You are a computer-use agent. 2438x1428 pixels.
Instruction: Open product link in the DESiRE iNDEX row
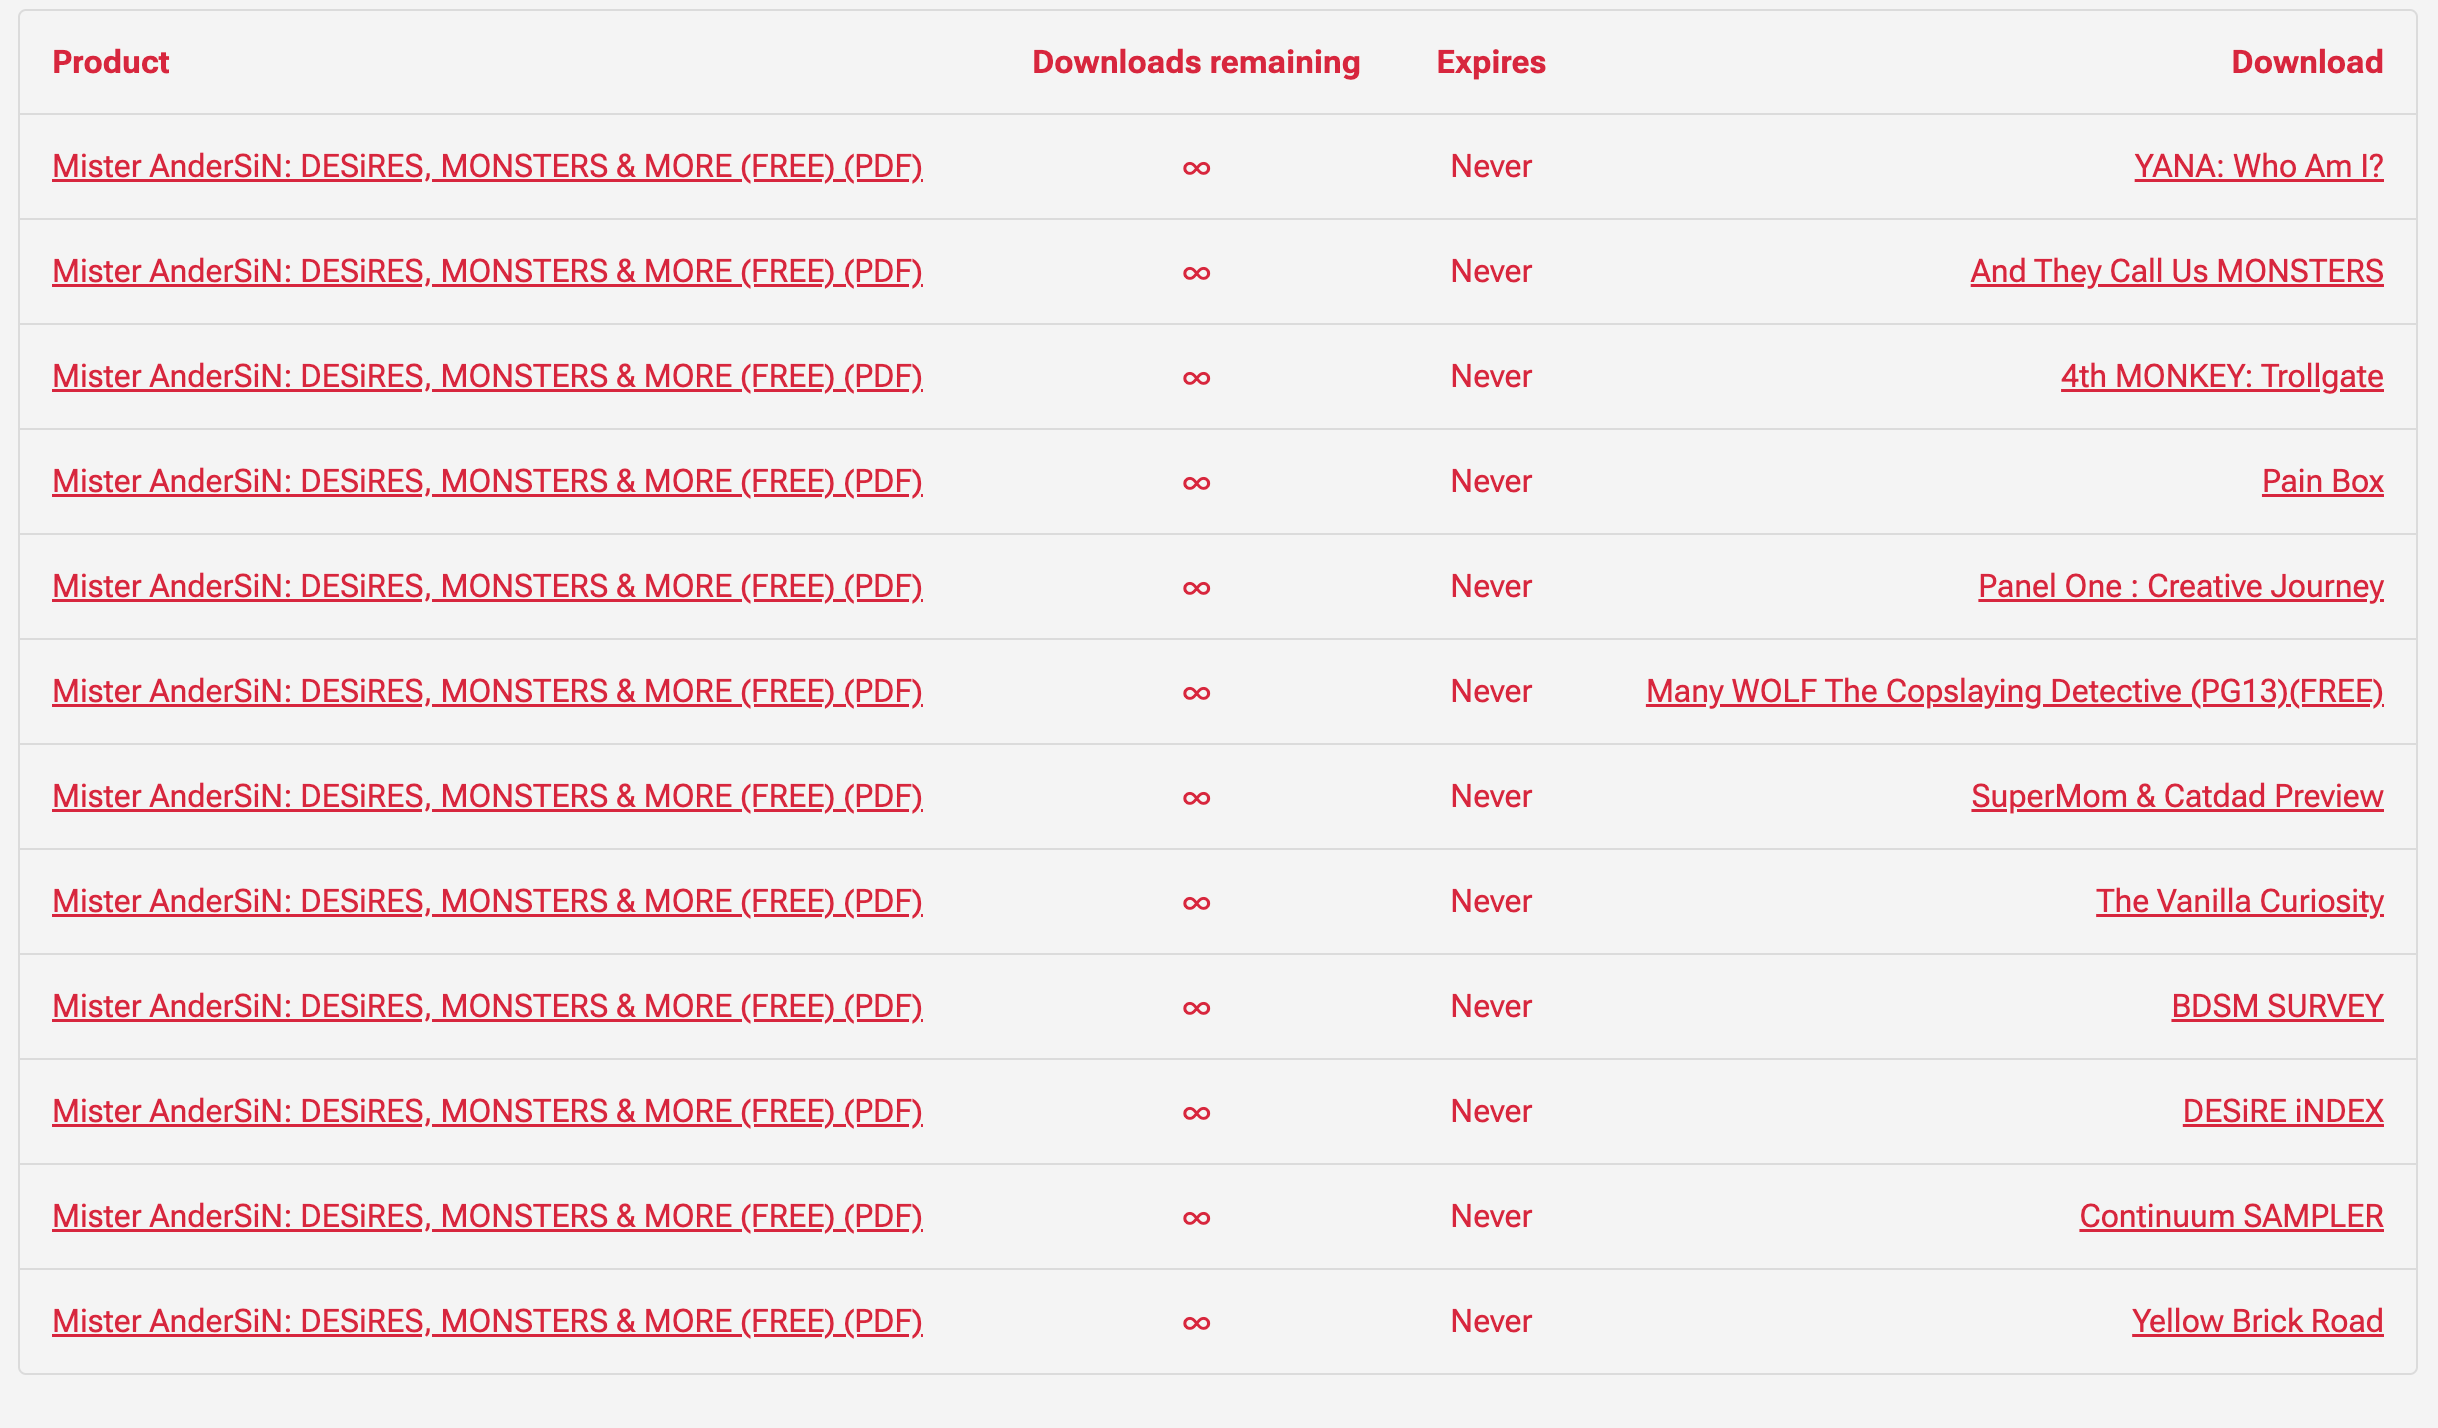[x=487, y=1111]
